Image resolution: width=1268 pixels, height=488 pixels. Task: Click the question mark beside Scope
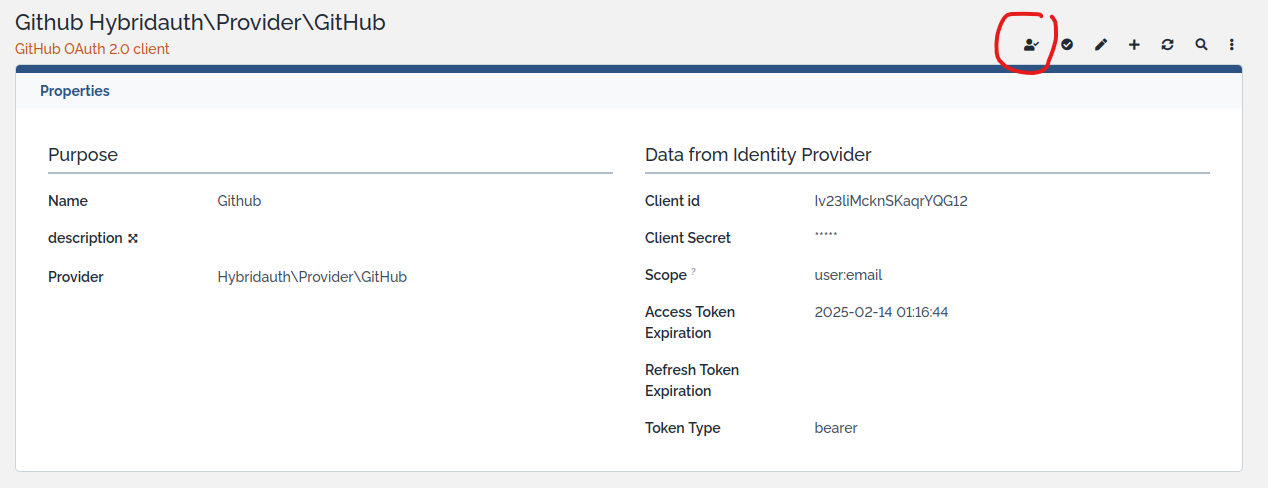694,271
